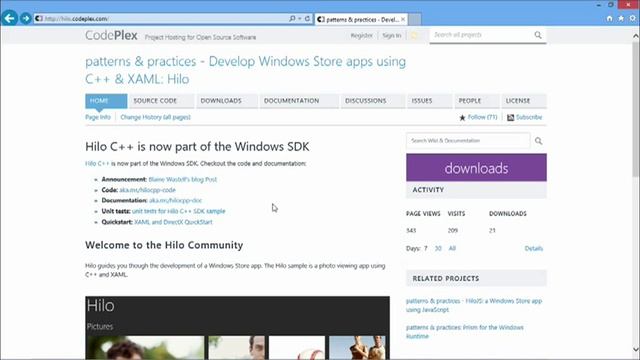Open HiloJS Windows Store app related project
Image resolution: width=640 pixels, height=360 pixels.
[474, 305]
